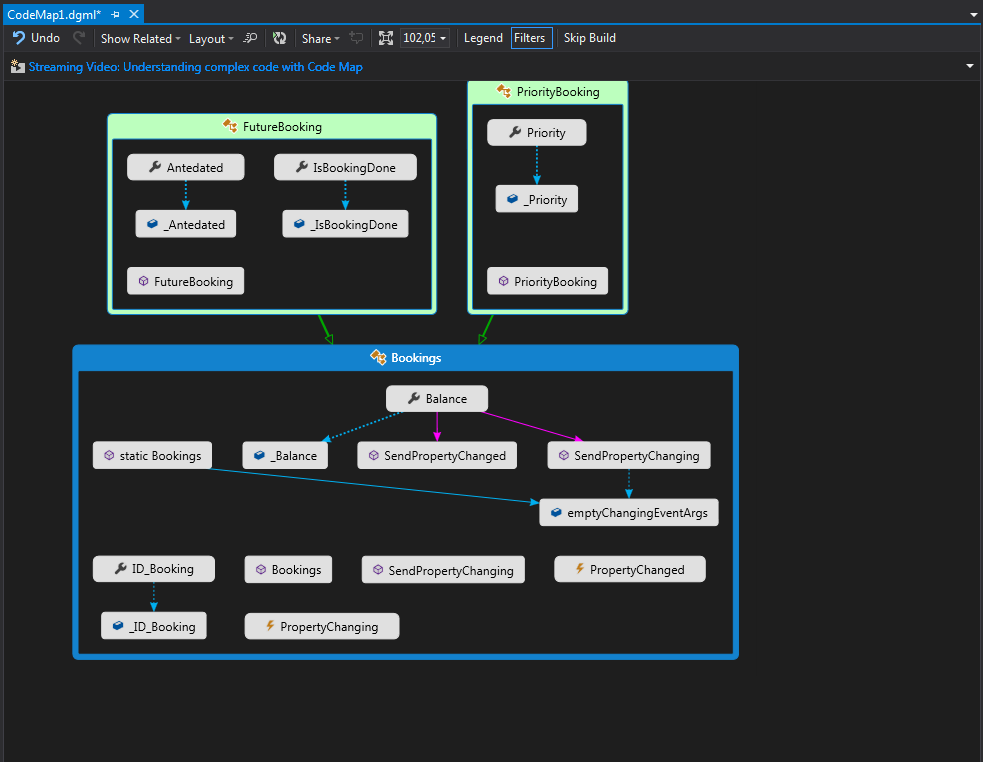The width and height of the screenshot is (983, 762).
Task: Expand the Share dropdown options
Action: [x=318, y=38]
